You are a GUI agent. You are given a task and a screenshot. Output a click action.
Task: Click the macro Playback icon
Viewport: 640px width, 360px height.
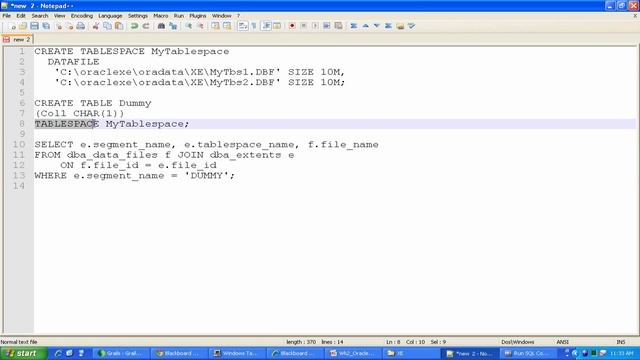[315, 26]
